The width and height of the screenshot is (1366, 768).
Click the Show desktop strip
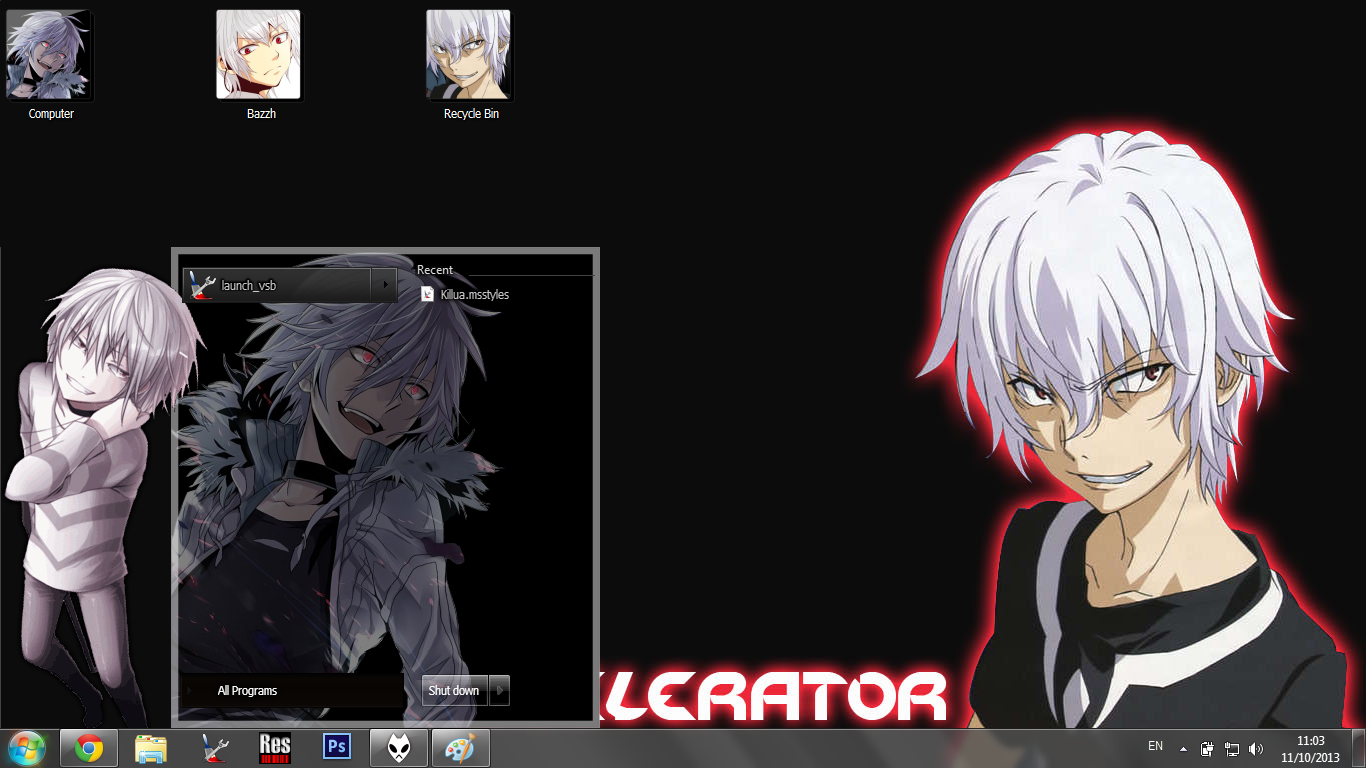tap(1359, 749)
